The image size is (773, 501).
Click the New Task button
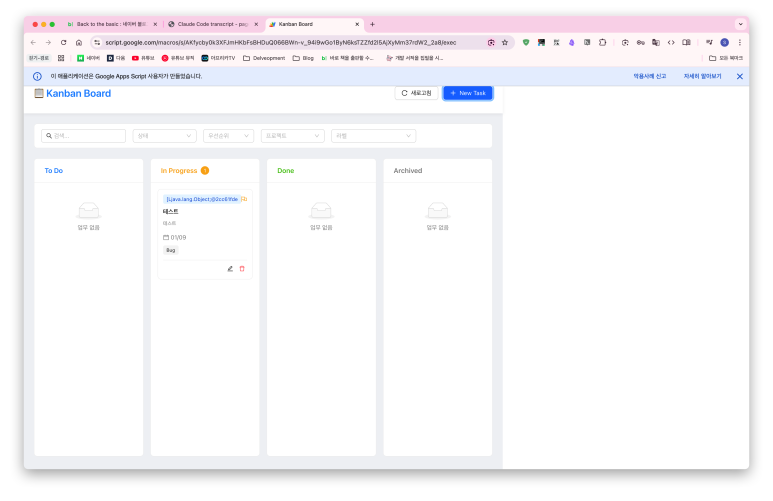point(467,93)
